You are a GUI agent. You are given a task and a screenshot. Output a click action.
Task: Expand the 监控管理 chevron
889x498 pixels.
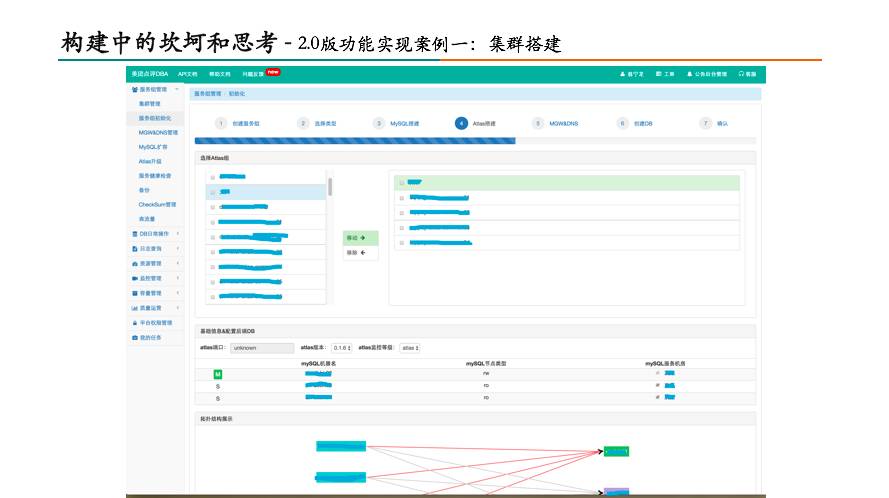(x=177, y=278)
